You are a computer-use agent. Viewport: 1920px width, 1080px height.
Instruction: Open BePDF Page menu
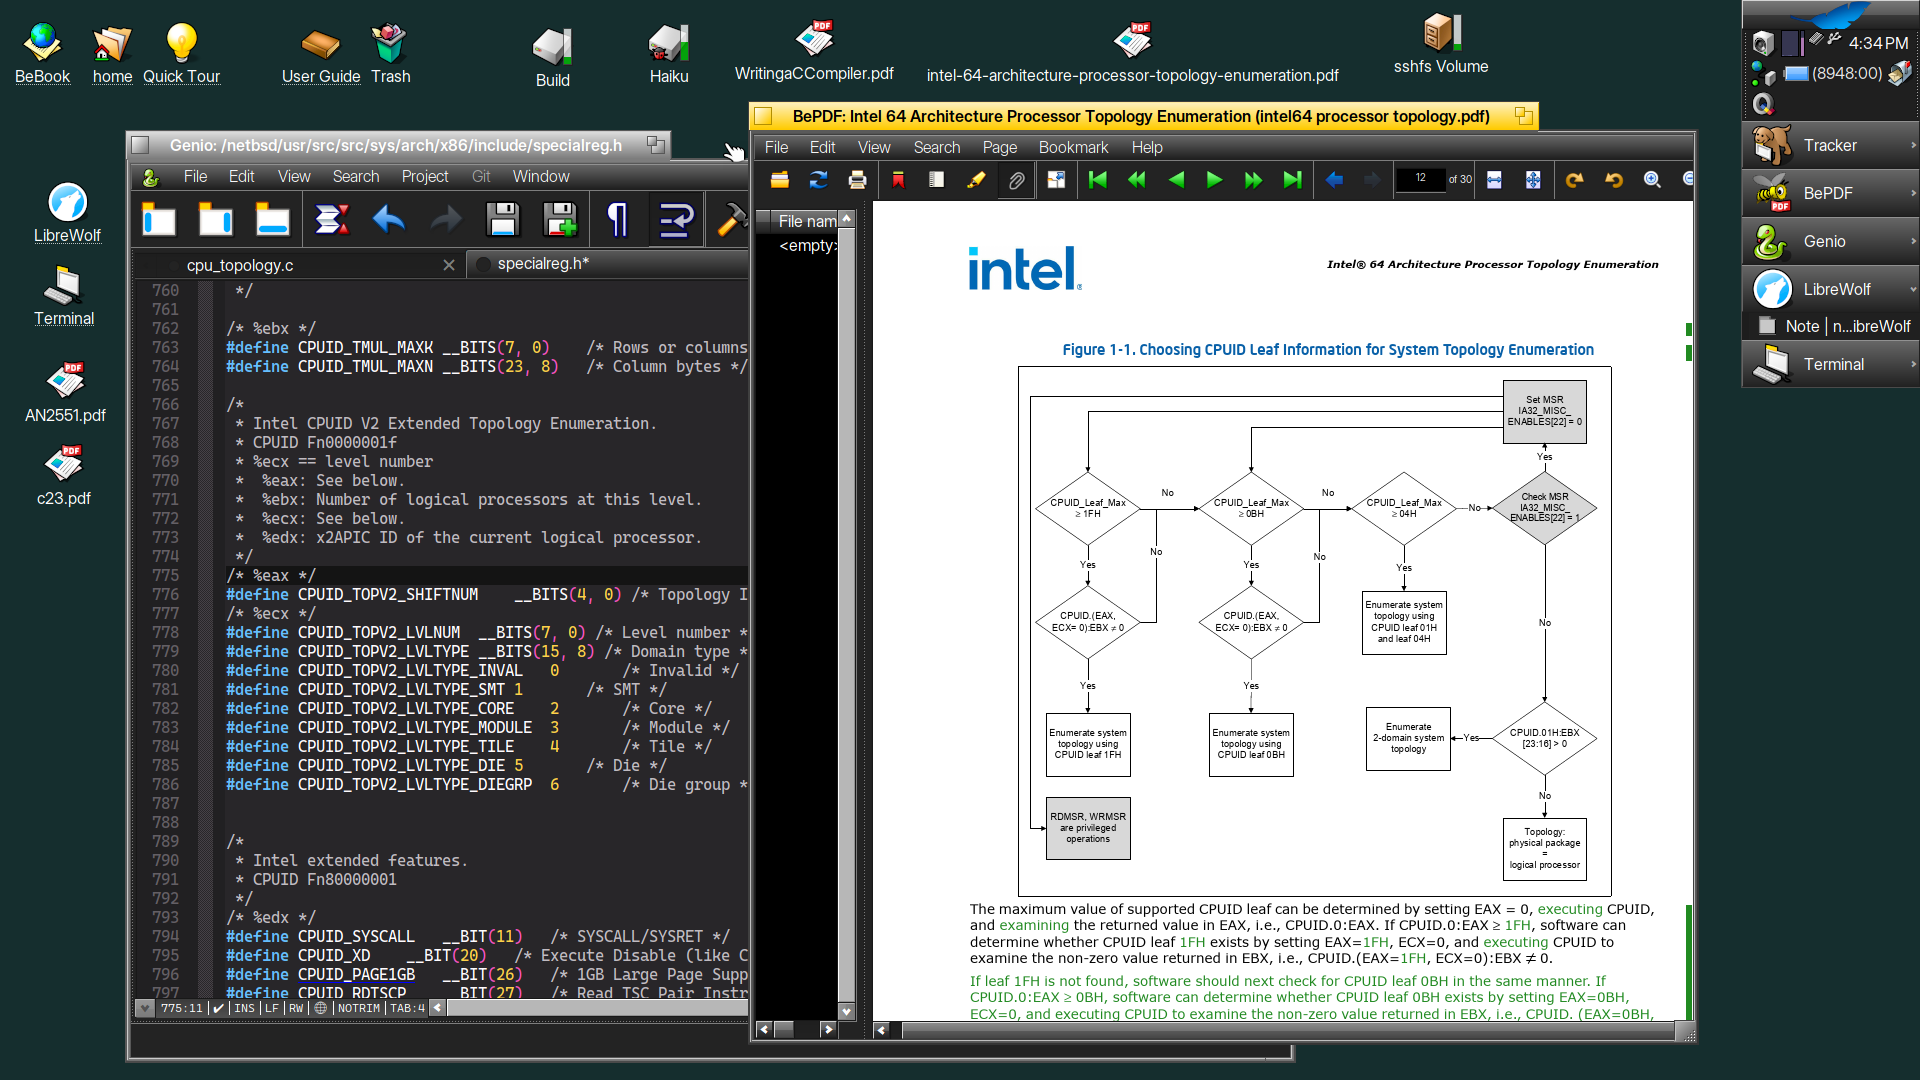point(999,147)
